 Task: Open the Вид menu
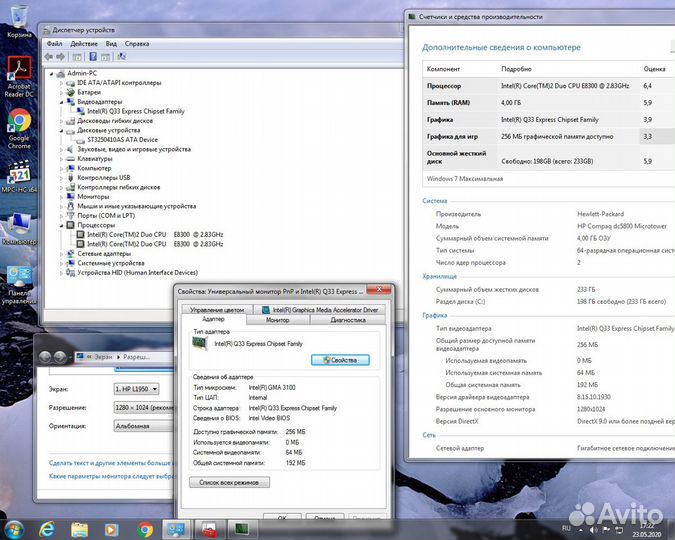pyautogui.click(x=111, y=43)
